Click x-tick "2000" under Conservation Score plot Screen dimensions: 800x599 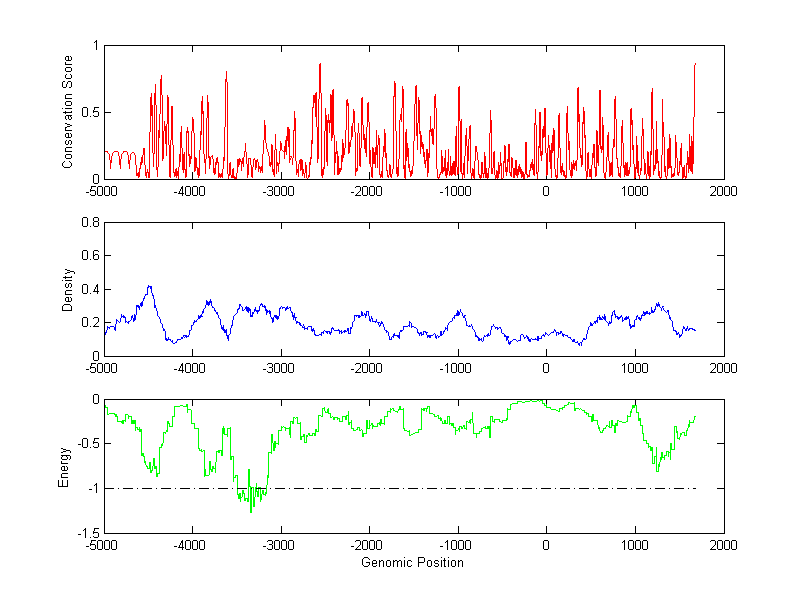(x=723, y=191)
